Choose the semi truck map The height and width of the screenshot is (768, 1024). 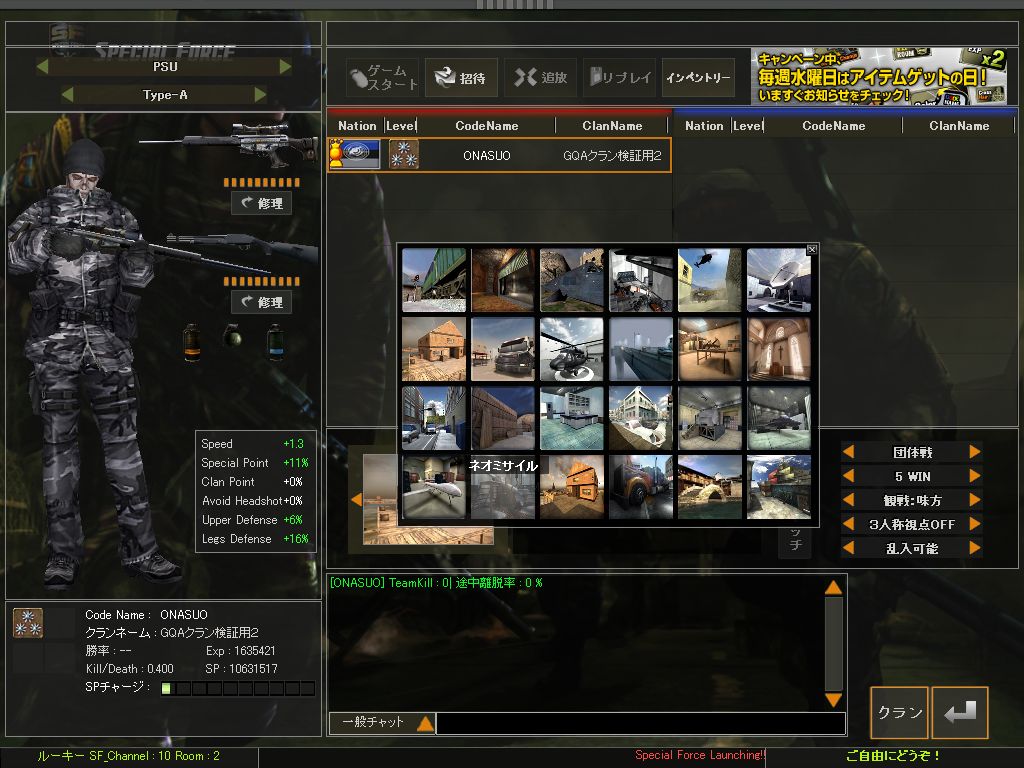click(x=641, y=487)
